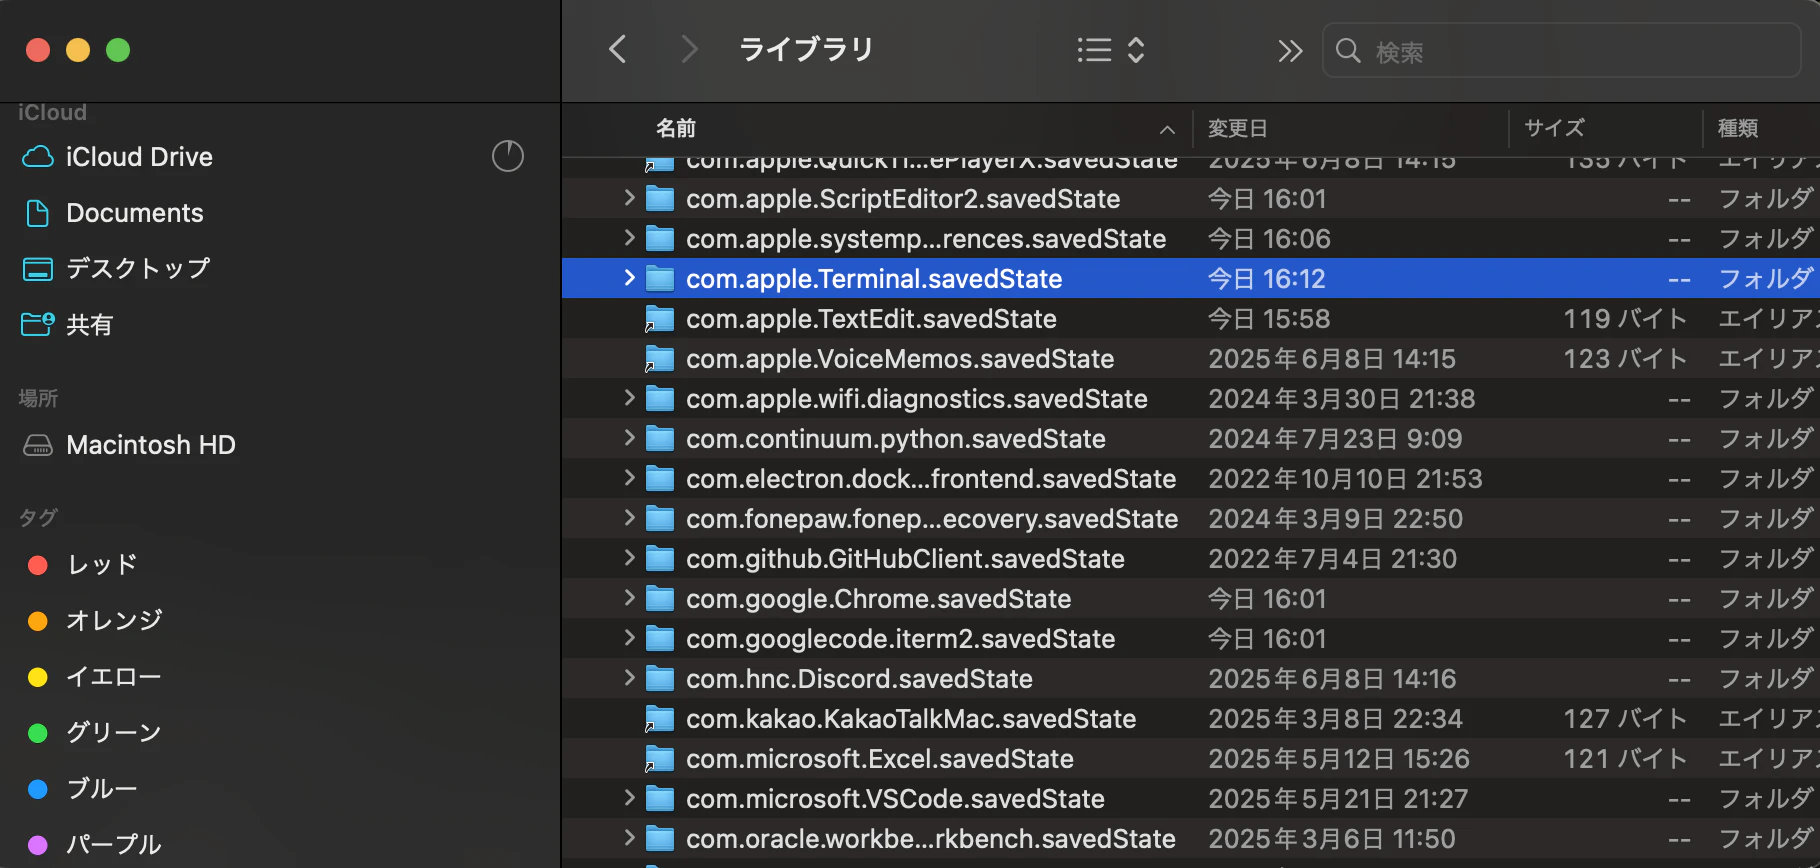Screen dimensions: 1820x868
Task: Select com.apple.VoiceMemos.savedState file name
Action: [900, 359]
